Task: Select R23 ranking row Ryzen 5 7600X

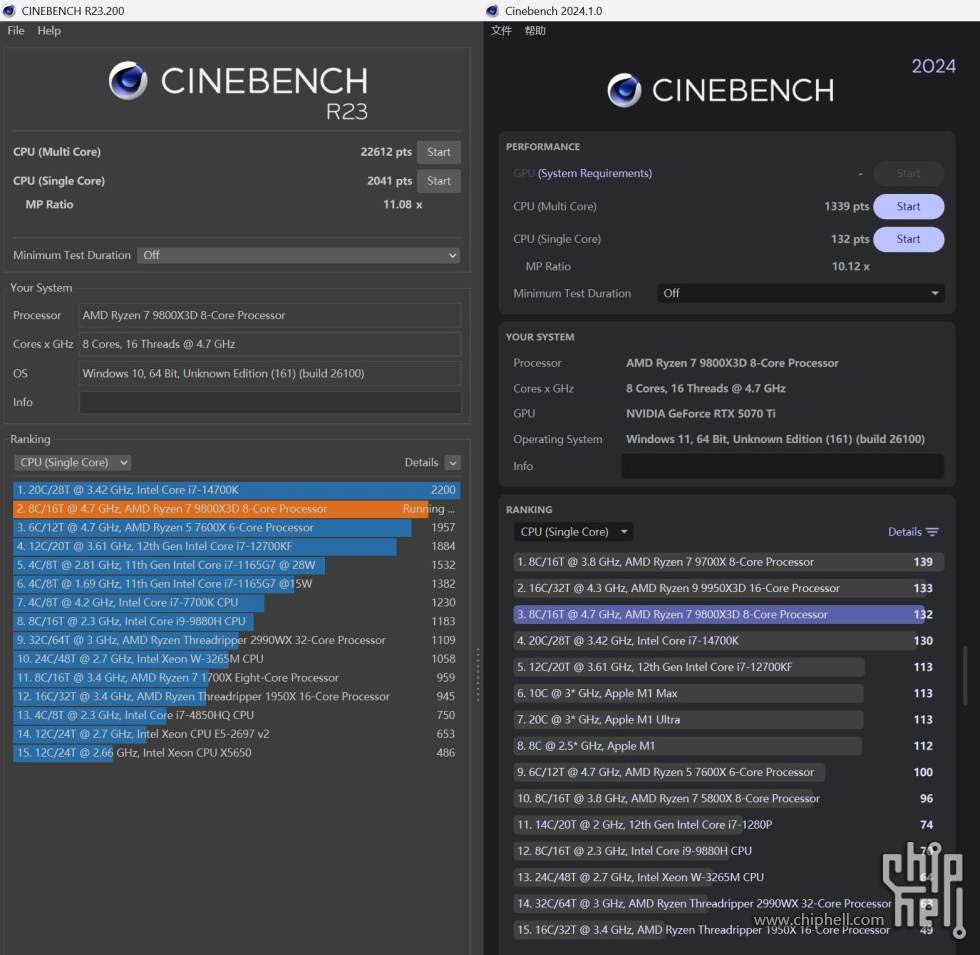Action: click(236, 528)
